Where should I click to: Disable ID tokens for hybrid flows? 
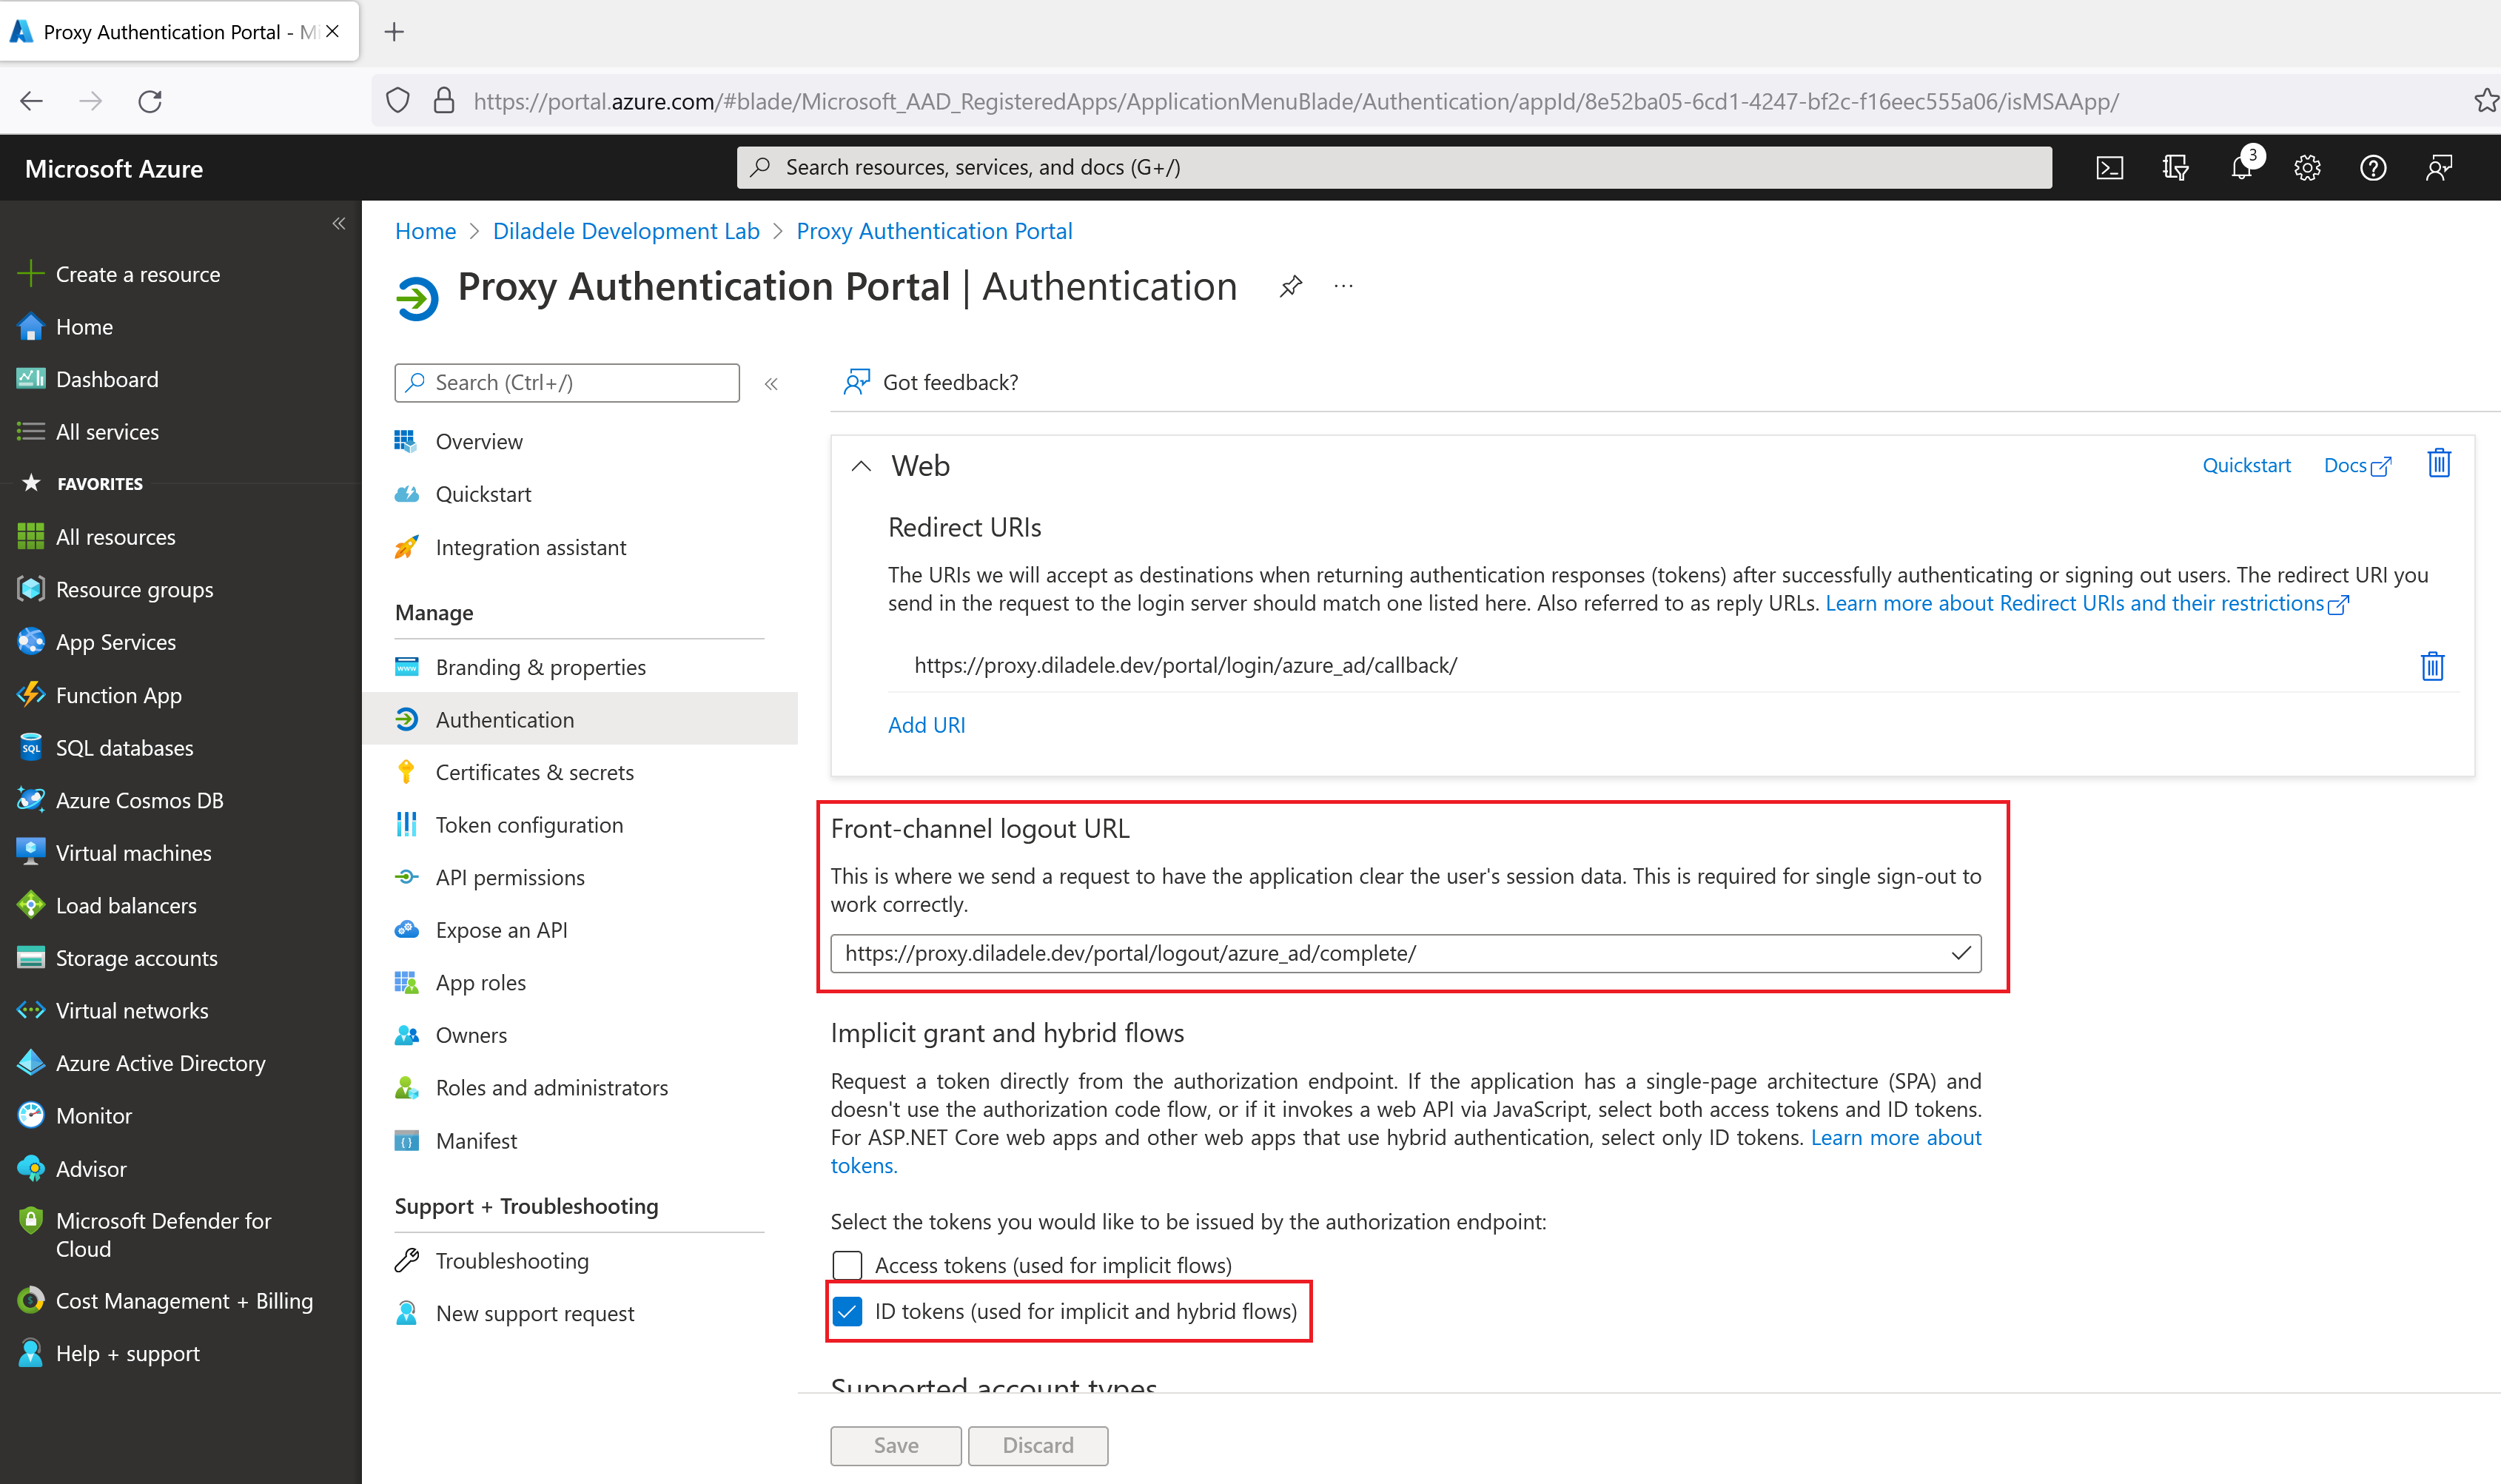pyautogui.click(x=847, y=1309)
